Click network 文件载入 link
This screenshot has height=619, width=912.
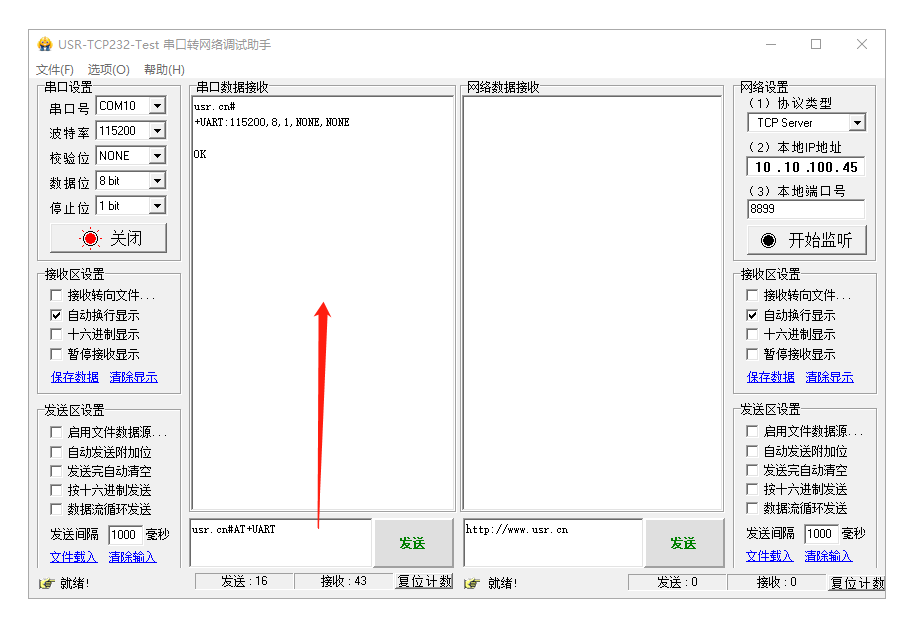770,556
